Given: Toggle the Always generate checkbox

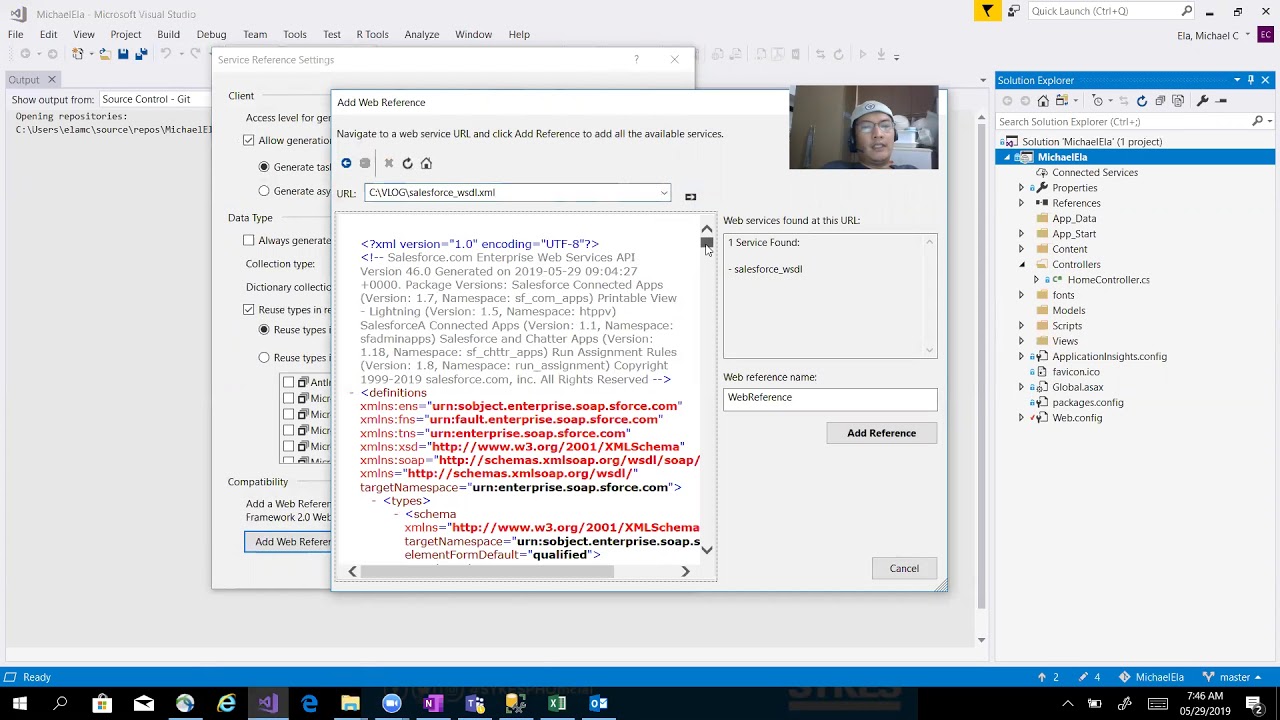Looking at the screenshot, I should [x=249, y=240].
